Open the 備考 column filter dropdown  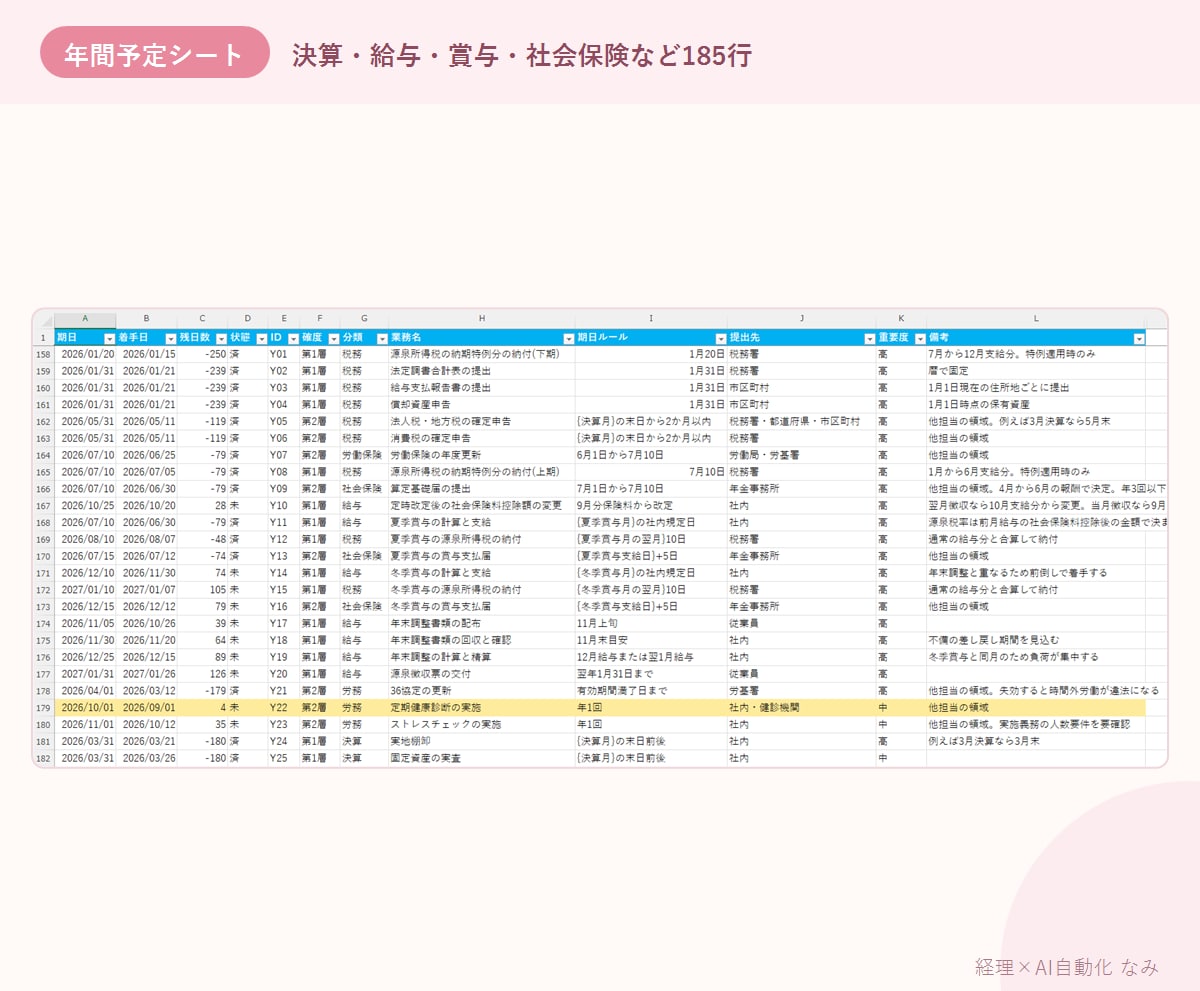[1139, 339]
